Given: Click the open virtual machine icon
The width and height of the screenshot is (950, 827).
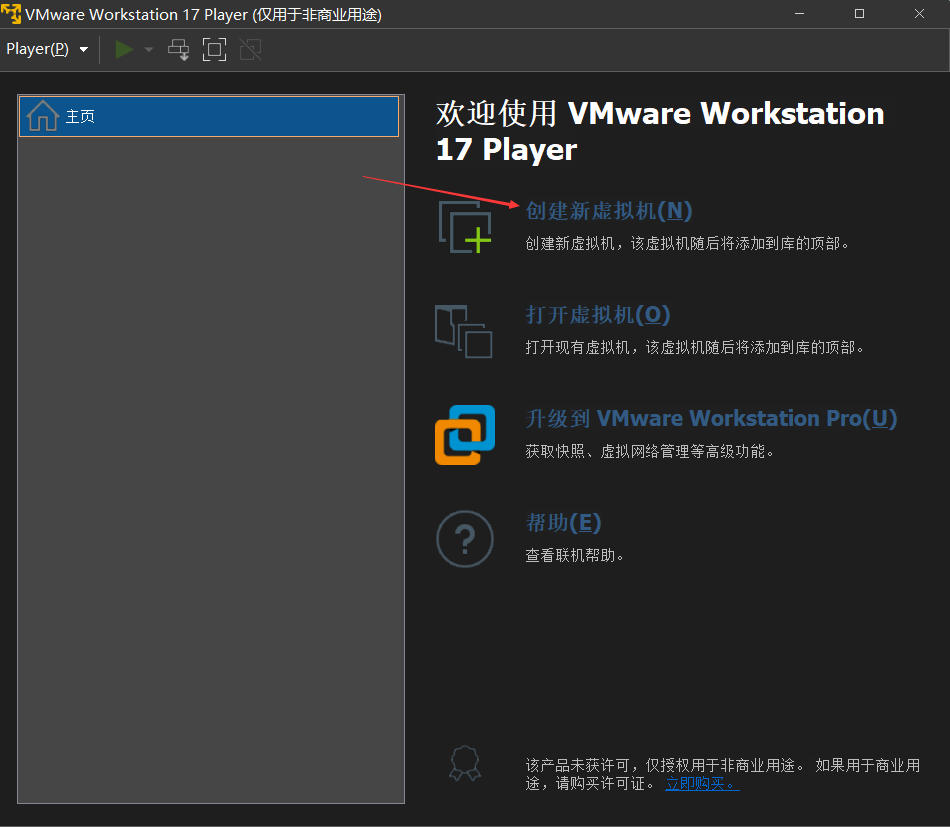Looking at the screenshot, I should (464, 331).
